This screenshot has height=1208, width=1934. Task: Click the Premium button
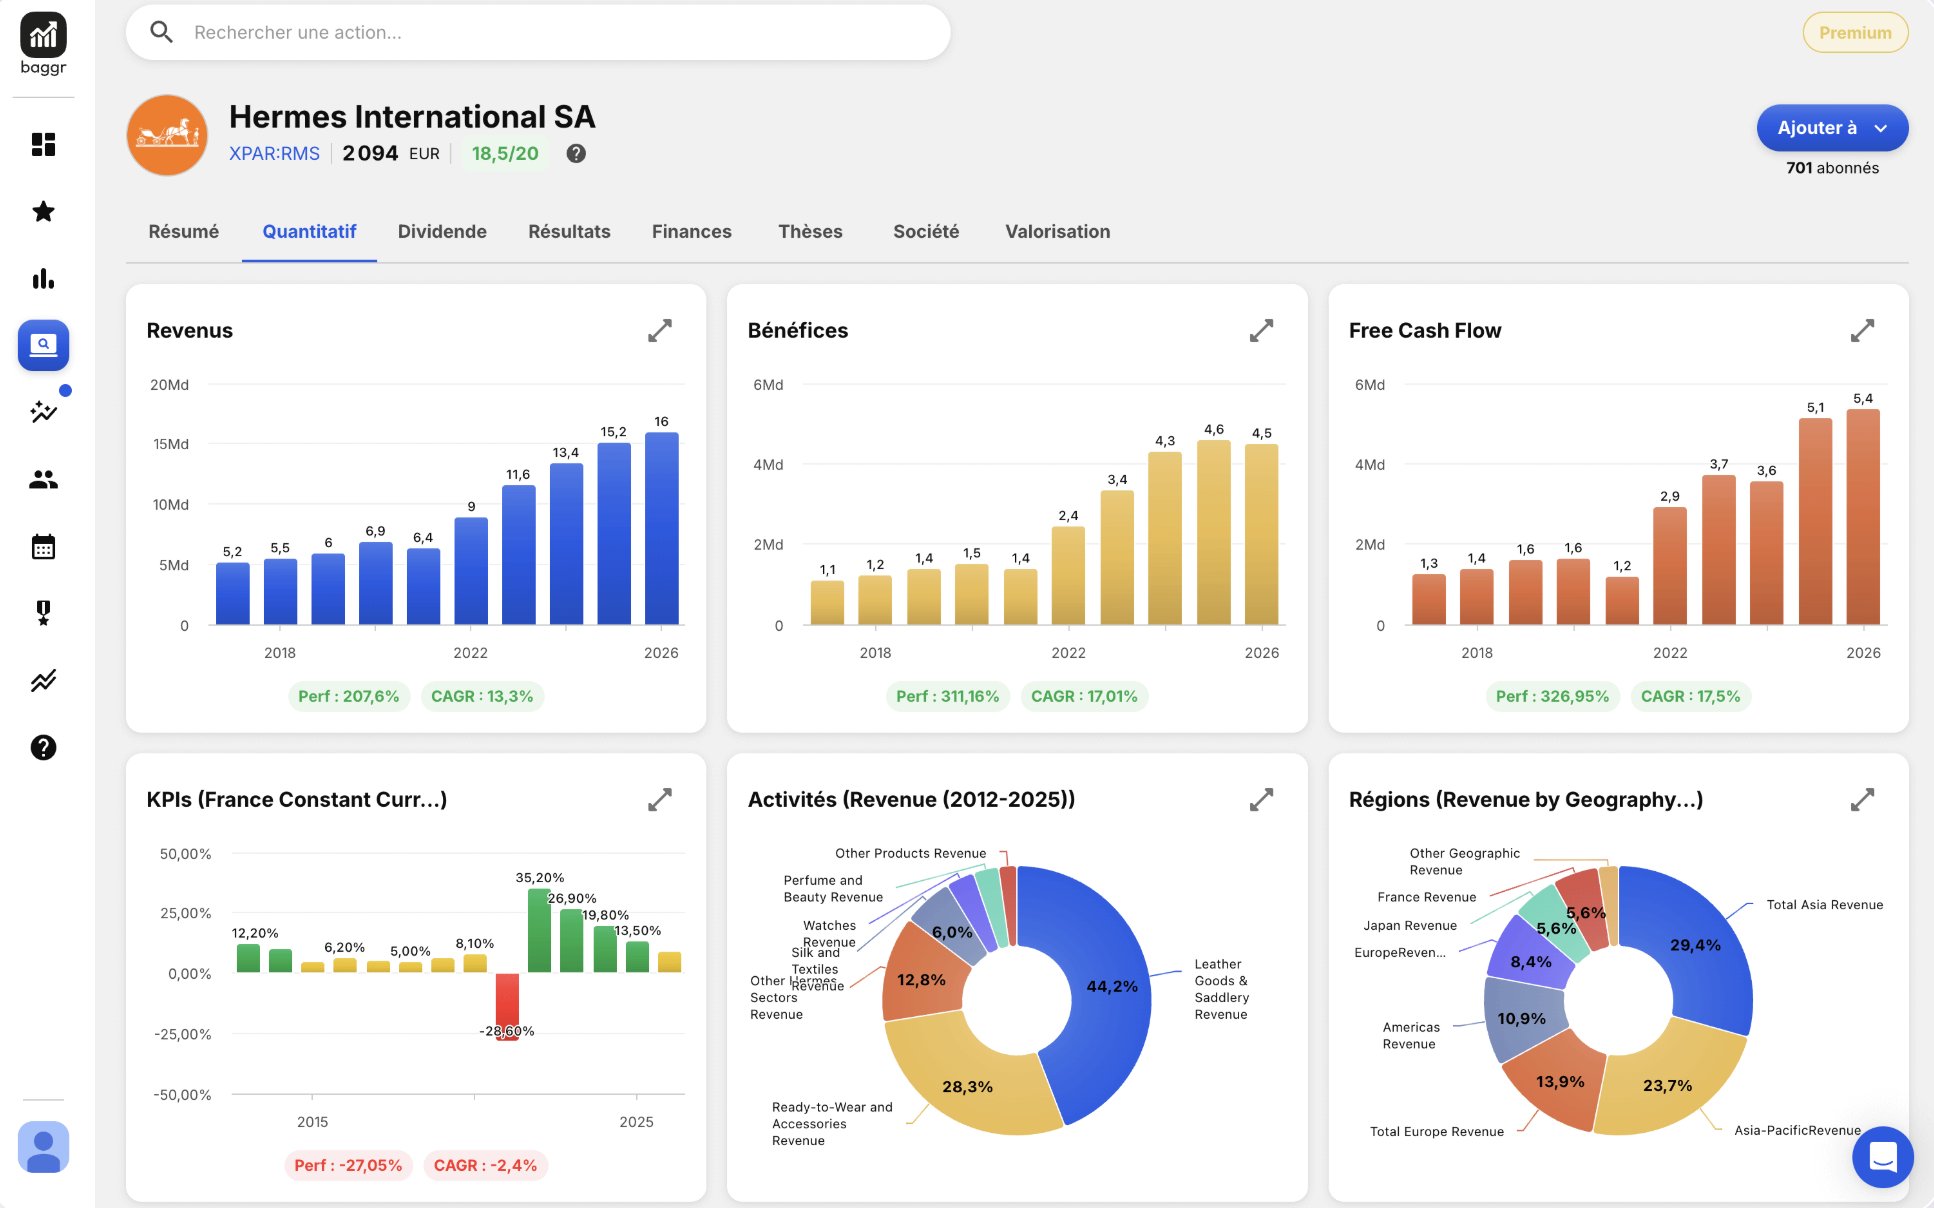[x=1855, y=32]
